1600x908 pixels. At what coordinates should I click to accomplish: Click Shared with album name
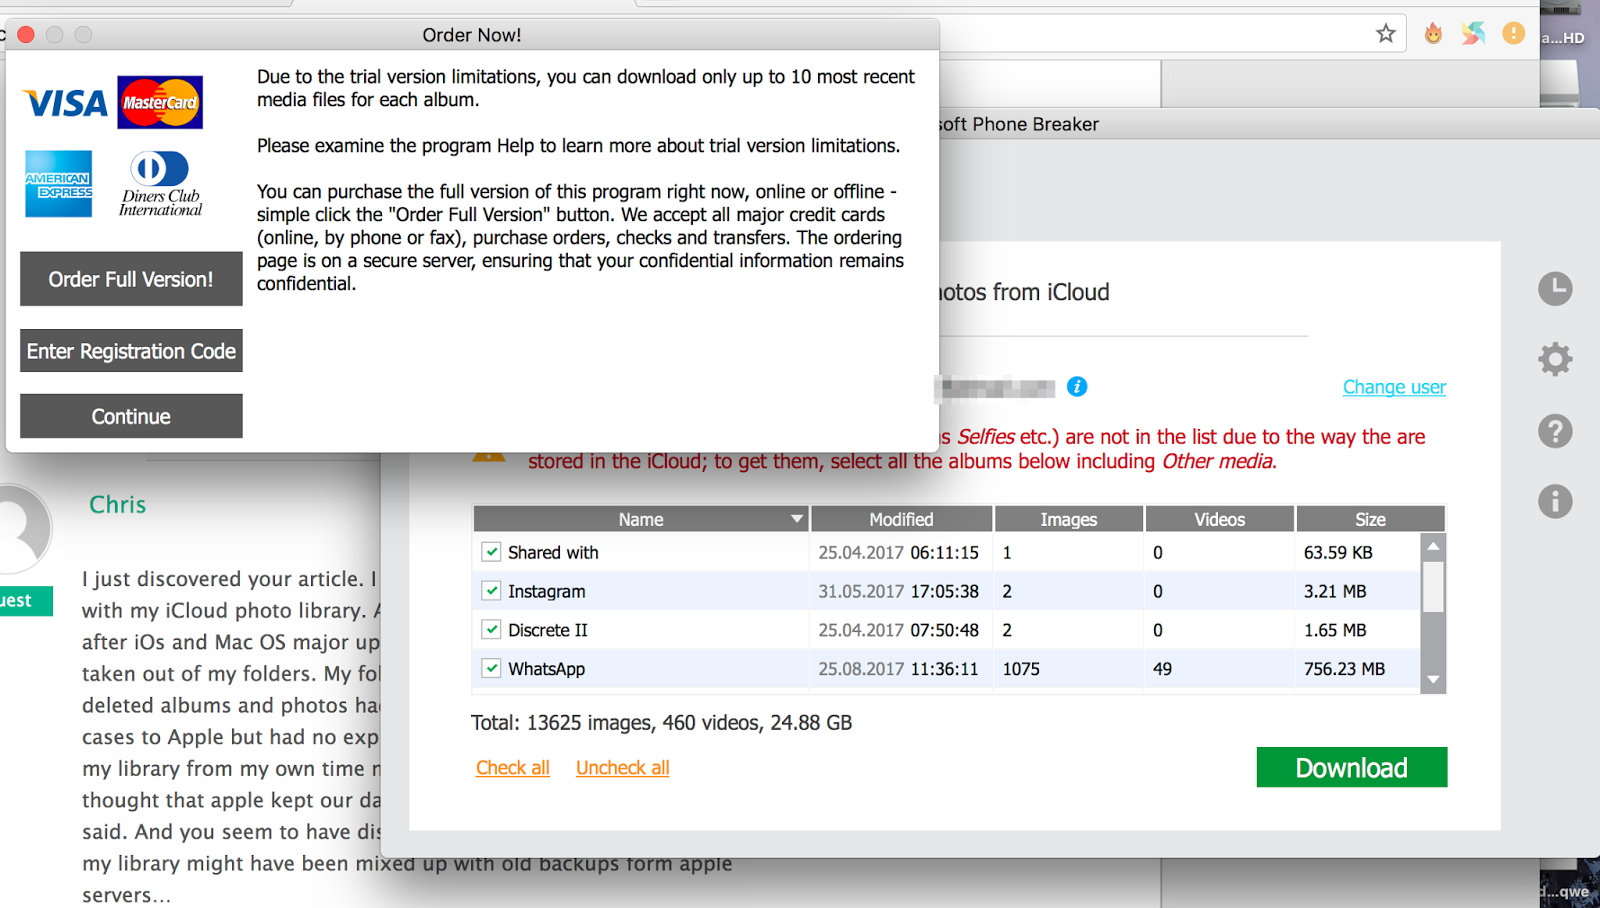(553, 552)
